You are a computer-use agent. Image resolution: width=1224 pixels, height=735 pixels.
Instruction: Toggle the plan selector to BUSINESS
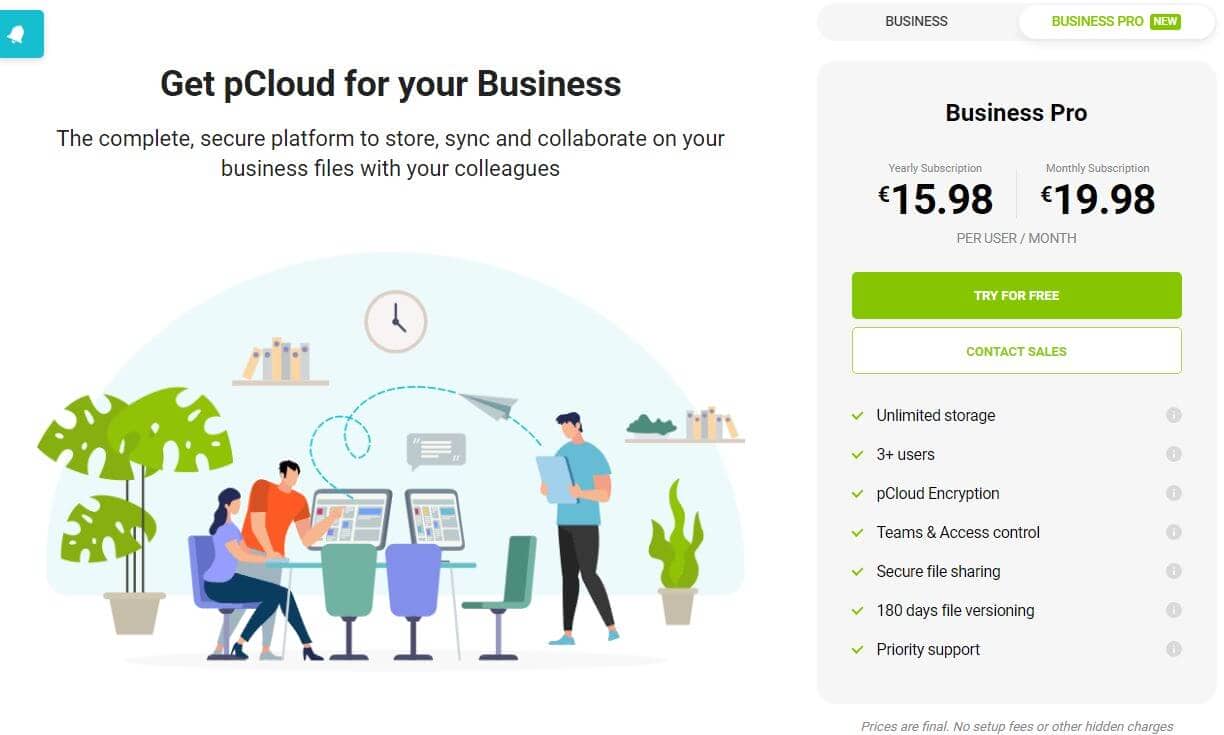pyautogui.click(x=915, y=21)
